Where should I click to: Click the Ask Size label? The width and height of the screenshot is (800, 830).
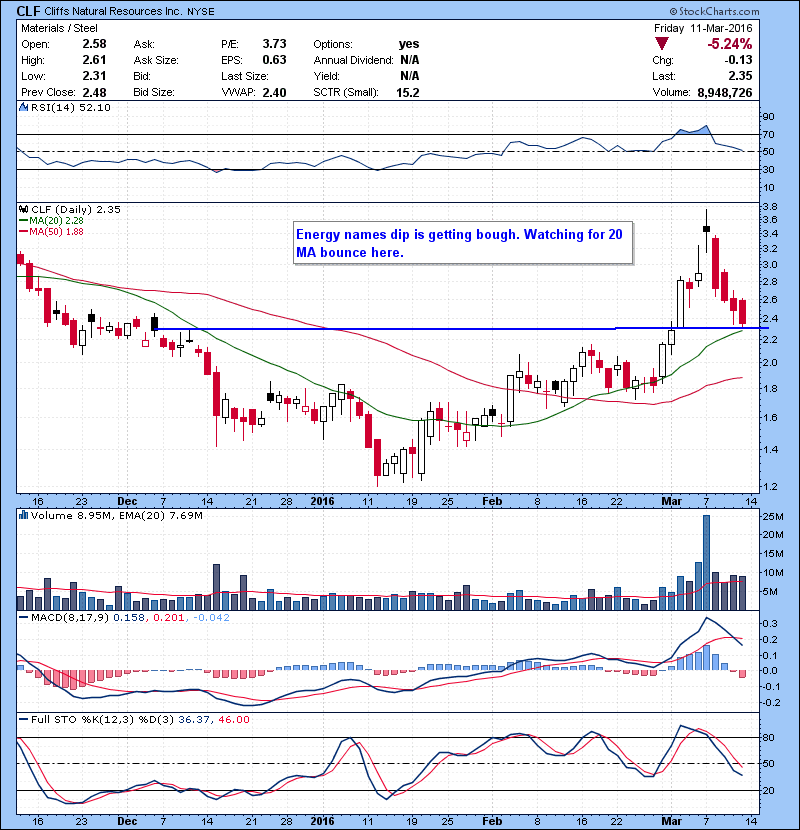pyautogui.click(x=156, y=60)
